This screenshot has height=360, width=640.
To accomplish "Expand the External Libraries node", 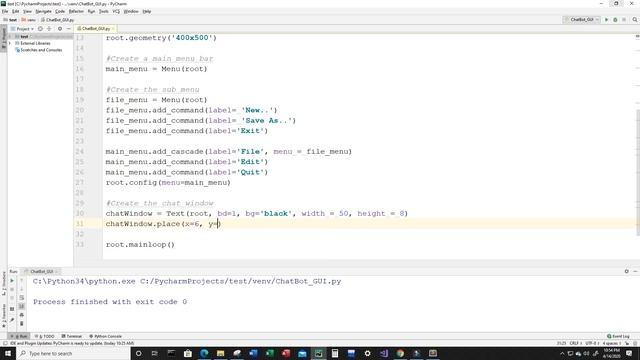I will 10,43.
